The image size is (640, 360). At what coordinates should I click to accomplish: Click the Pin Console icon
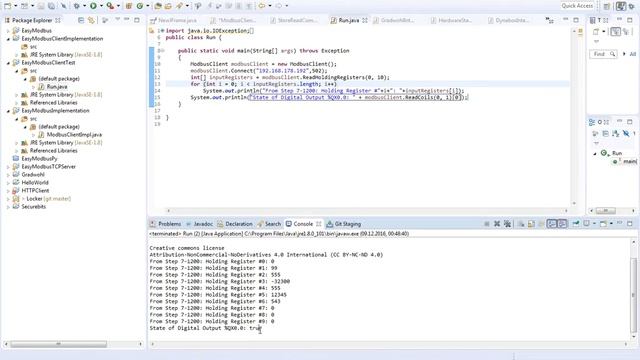tap(576, 223)
